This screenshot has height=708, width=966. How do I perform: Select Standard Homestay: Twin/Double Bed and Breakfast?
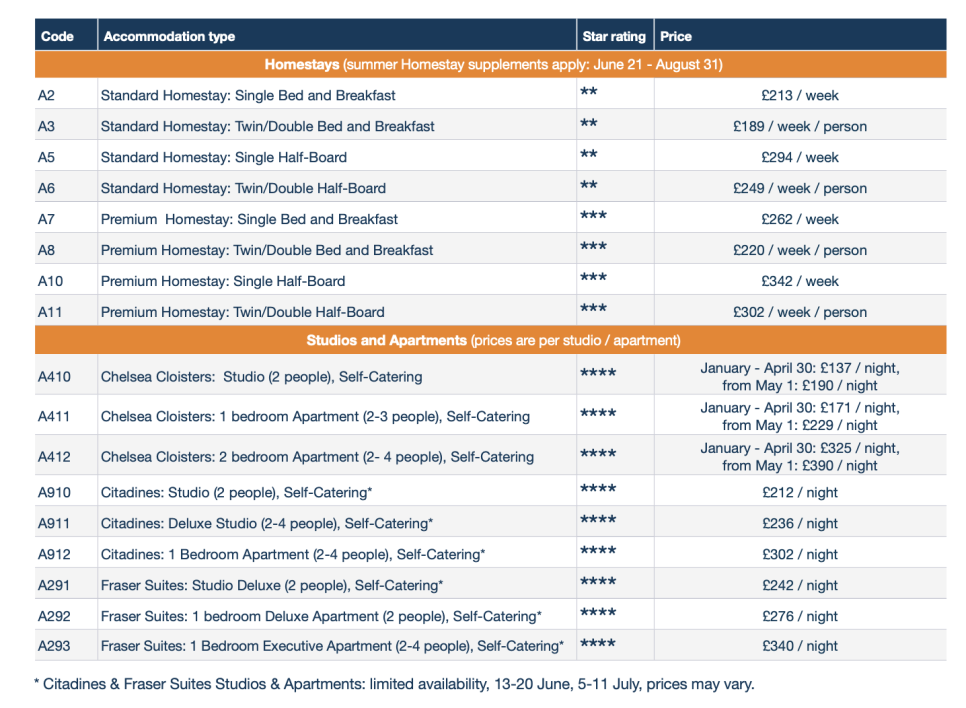click(x=267, y=126)
